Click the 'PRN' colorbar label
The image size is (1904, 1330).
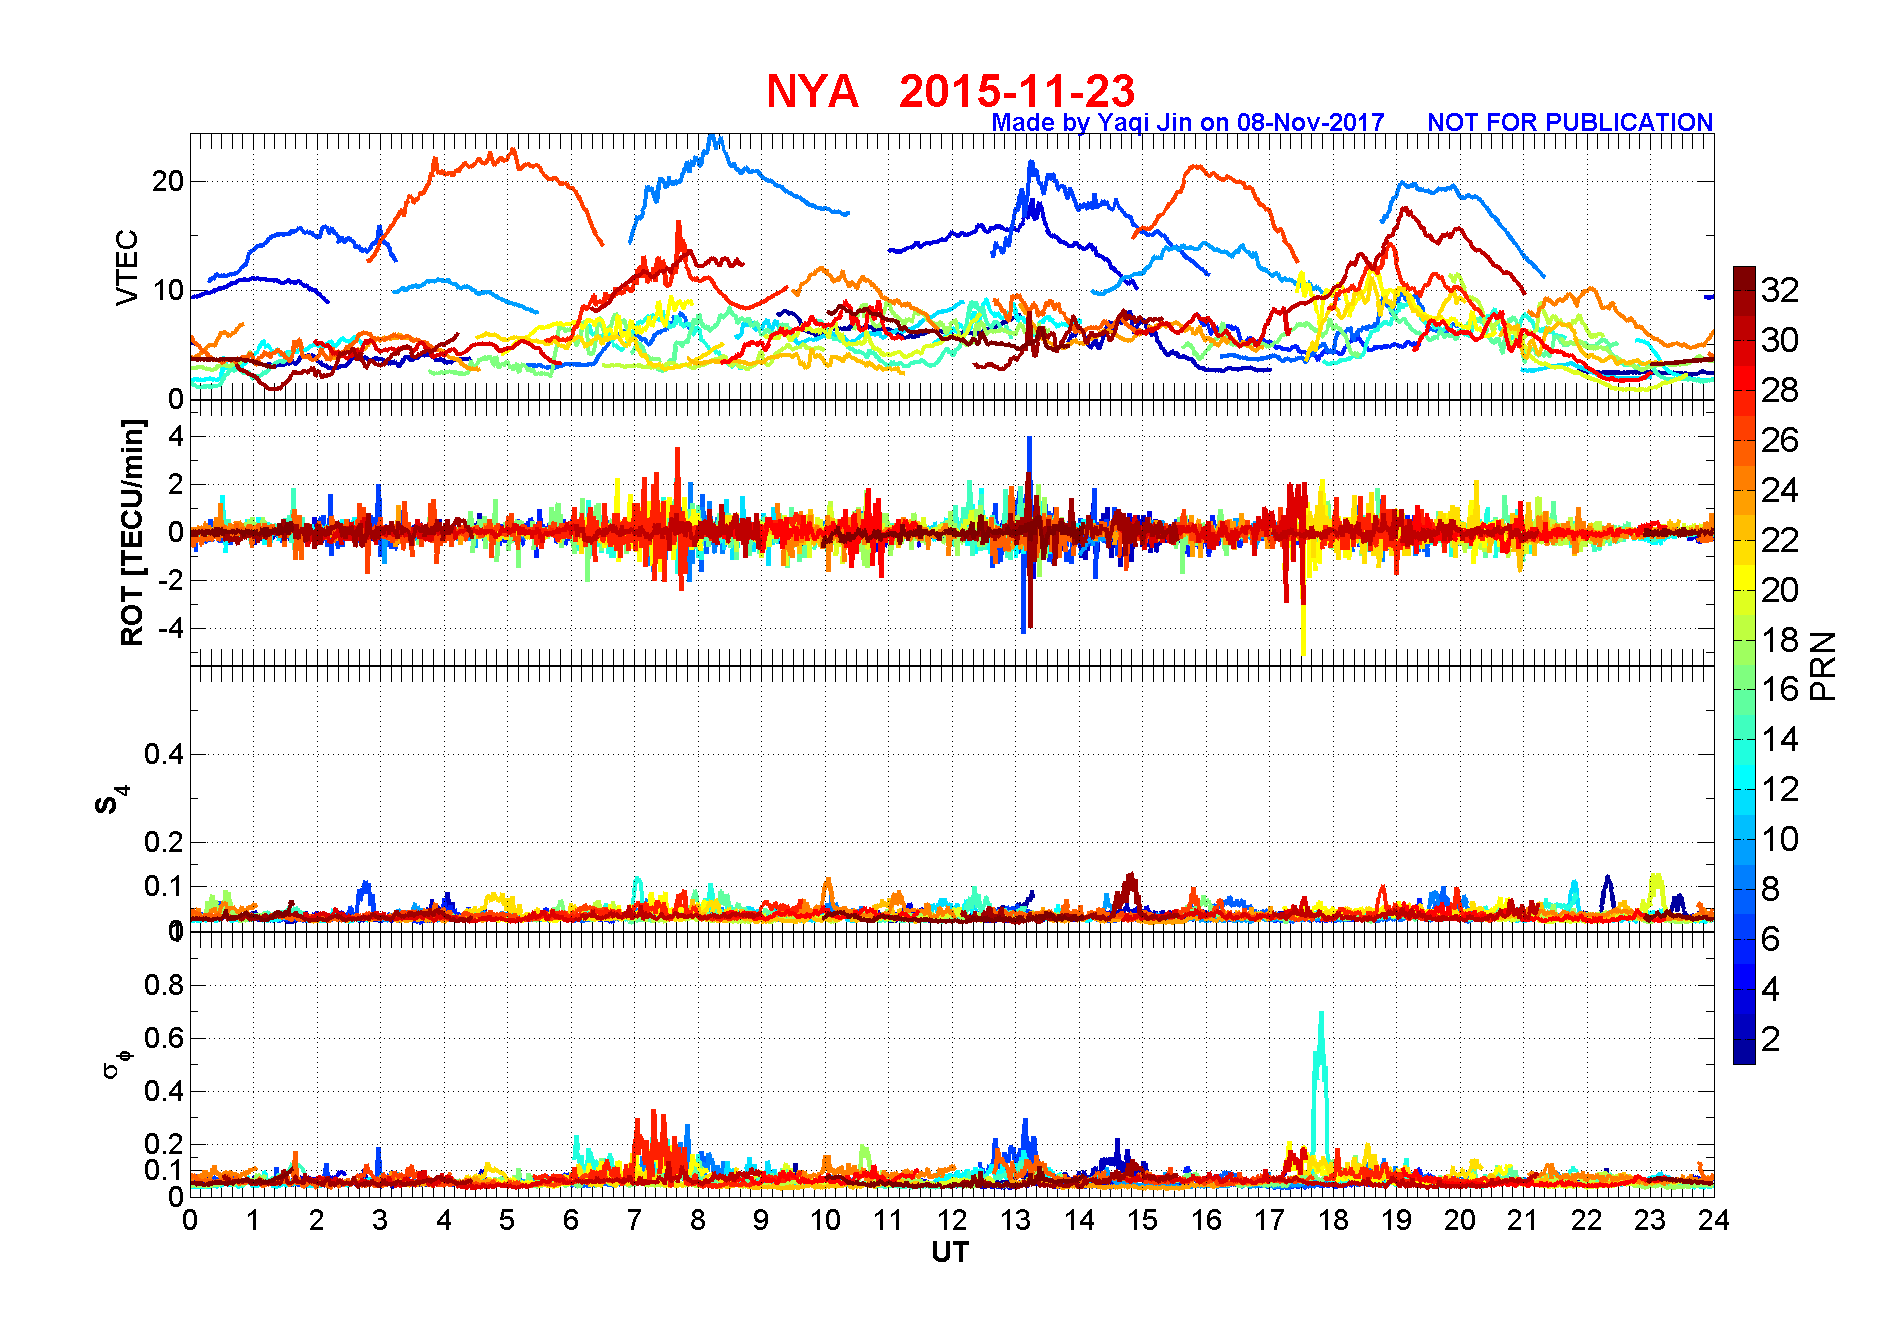pyautogui.click(x=1823, y=666)
